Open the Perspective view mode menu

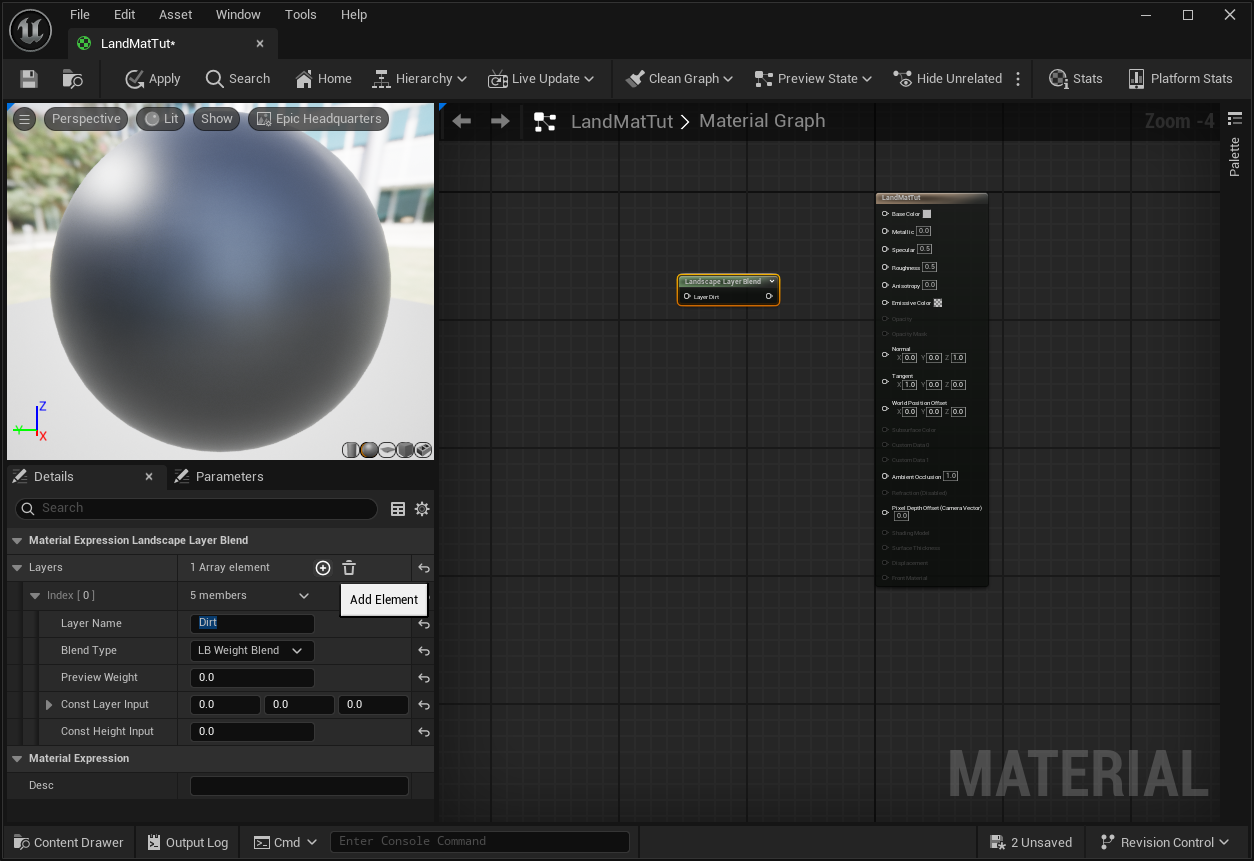point(86,119)
